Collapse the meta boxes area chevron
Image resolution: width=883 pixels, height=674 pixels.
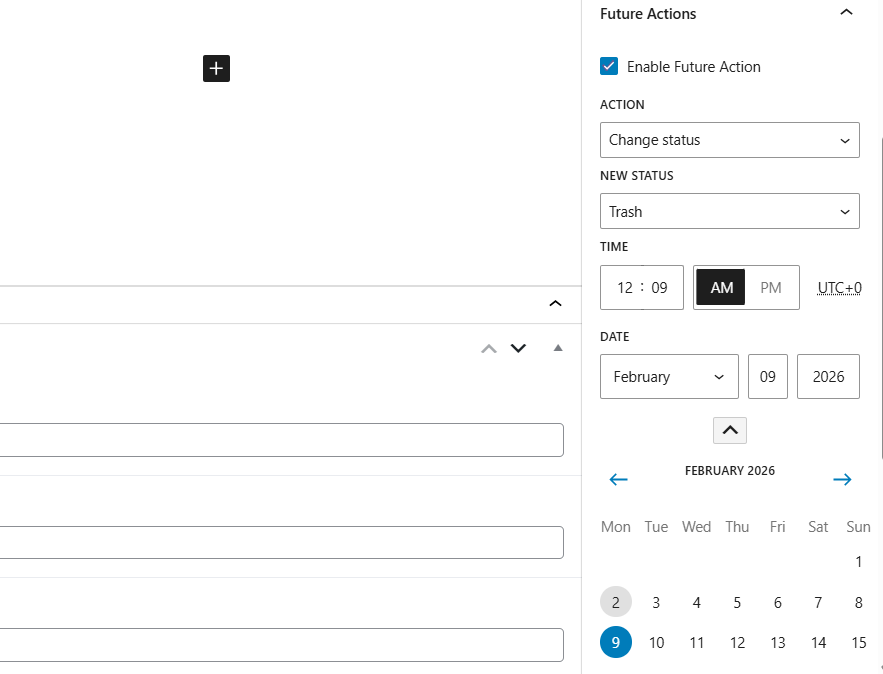click(556, 304)
